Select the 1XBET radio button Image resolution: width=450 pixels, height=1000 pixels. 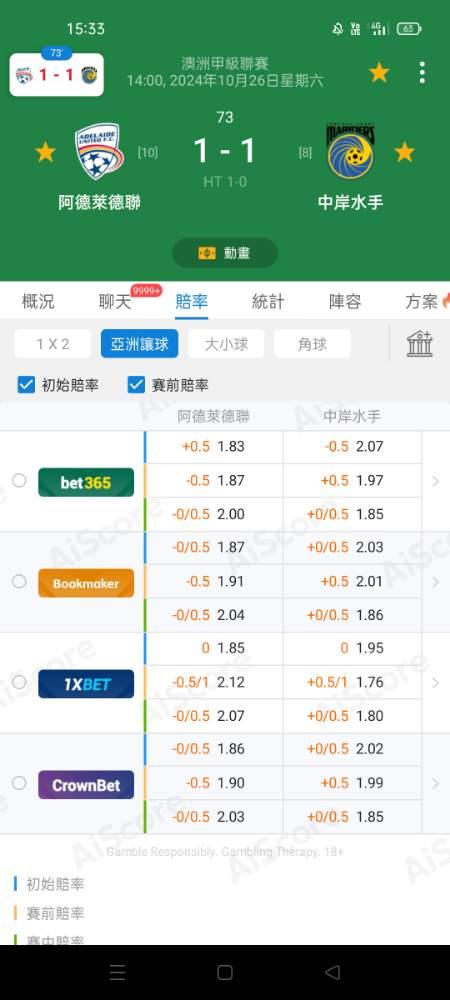pos(19,682)
